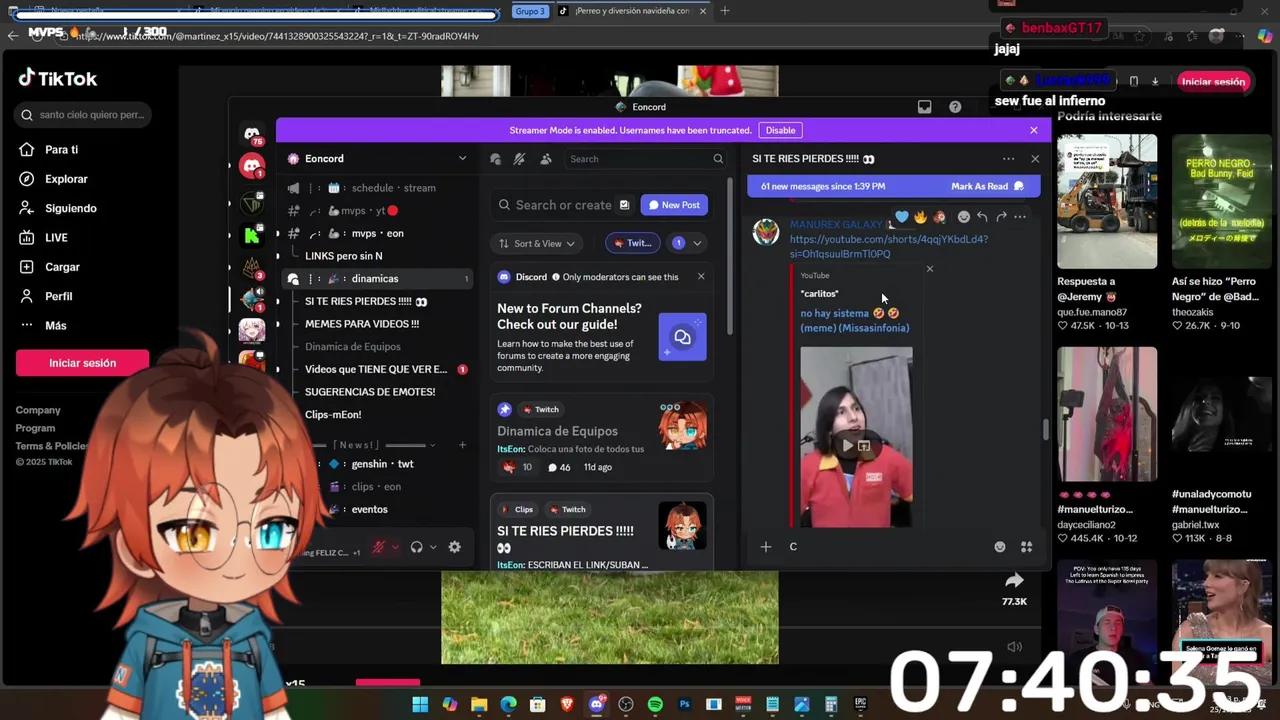
Task: Open Windows Start menu
Action: pyautogui.click(x=420, y=704)
